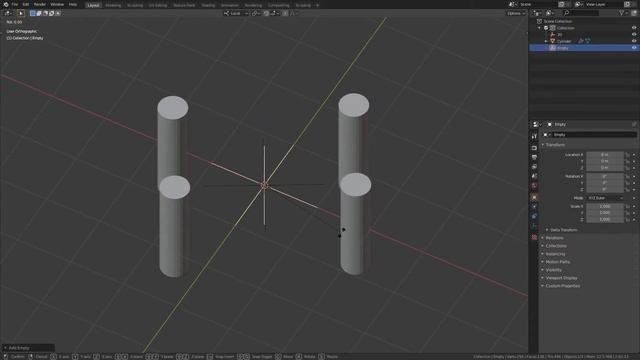Open the 3D viewport editor type menu
640x360 pixels.
[8, 13]
